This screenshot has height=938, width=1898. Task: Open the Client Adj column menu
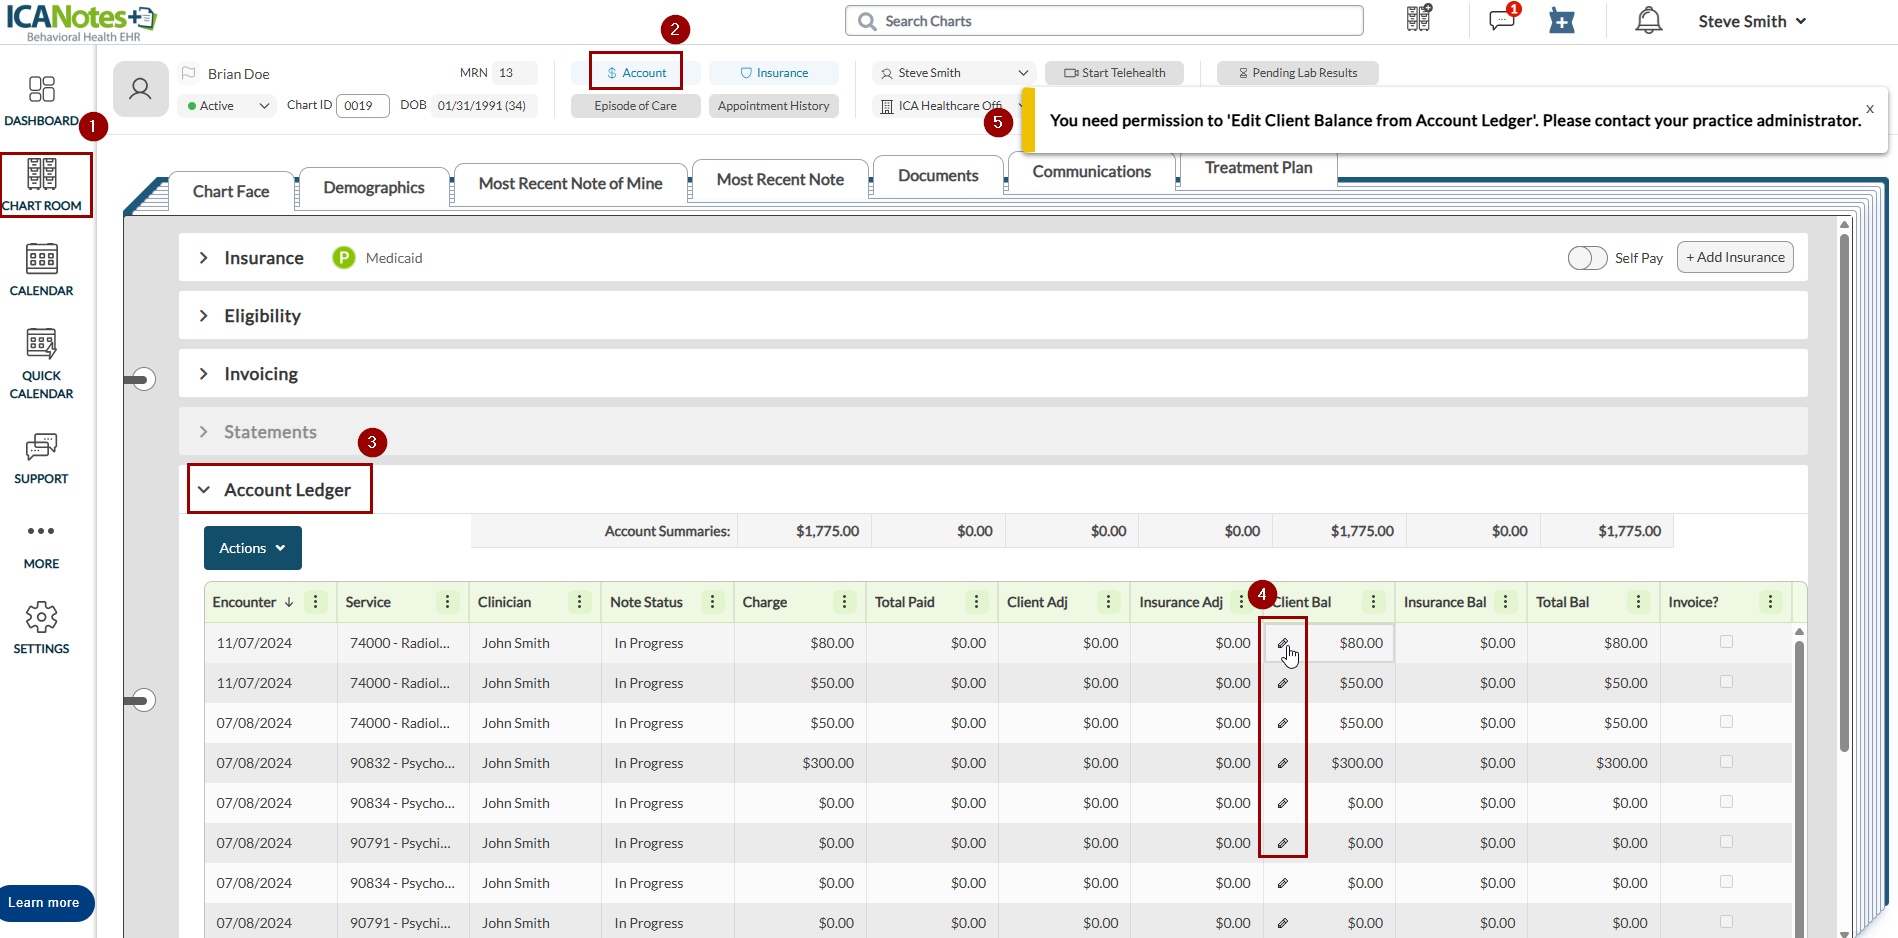[x=1109, y=602]
